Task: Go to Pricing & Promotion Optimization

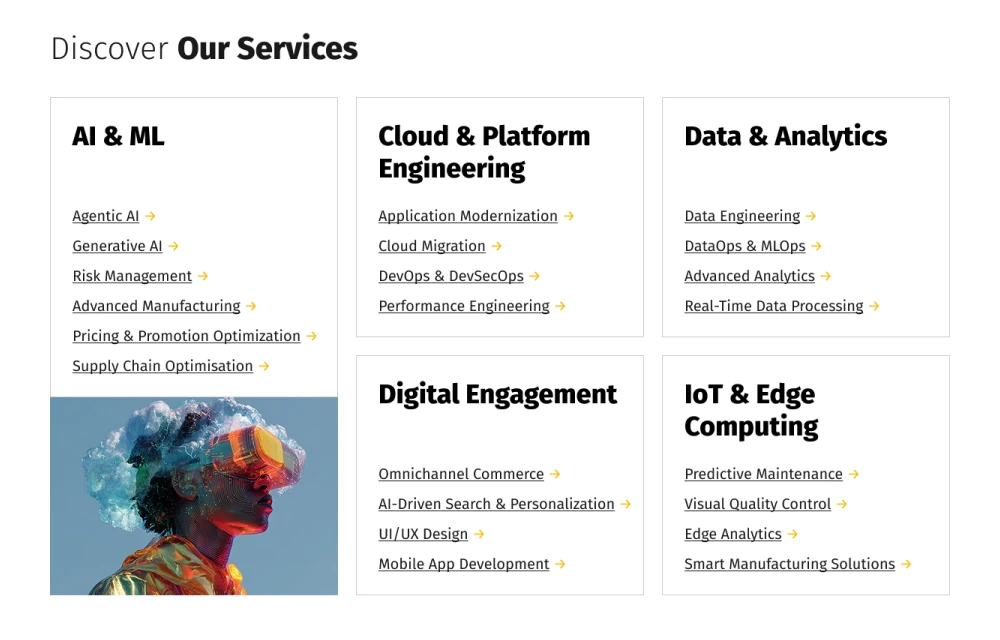Action: (186, 336)
